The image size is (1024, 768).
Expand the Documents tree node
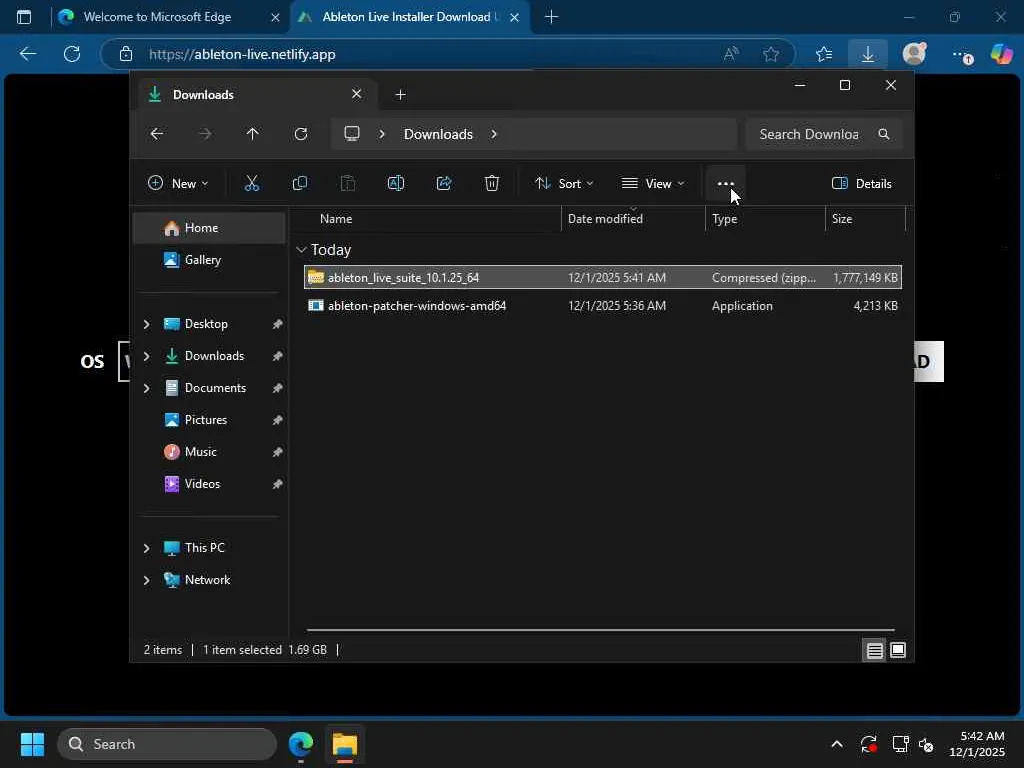tap(146, 388)
